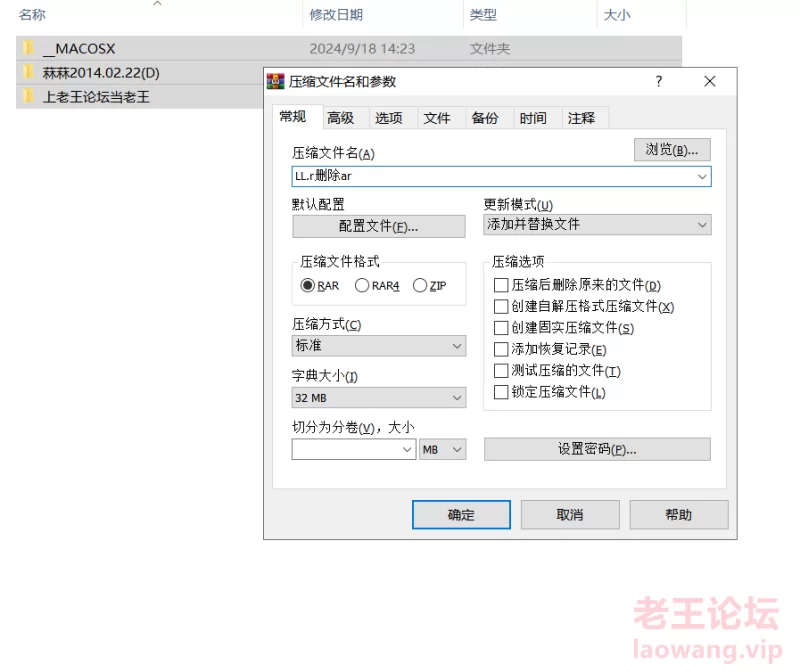This screenshot has height=672, width=800.
Task: Open the 压缩方式 dropdown showing 标准
Action: coord(379,345)
